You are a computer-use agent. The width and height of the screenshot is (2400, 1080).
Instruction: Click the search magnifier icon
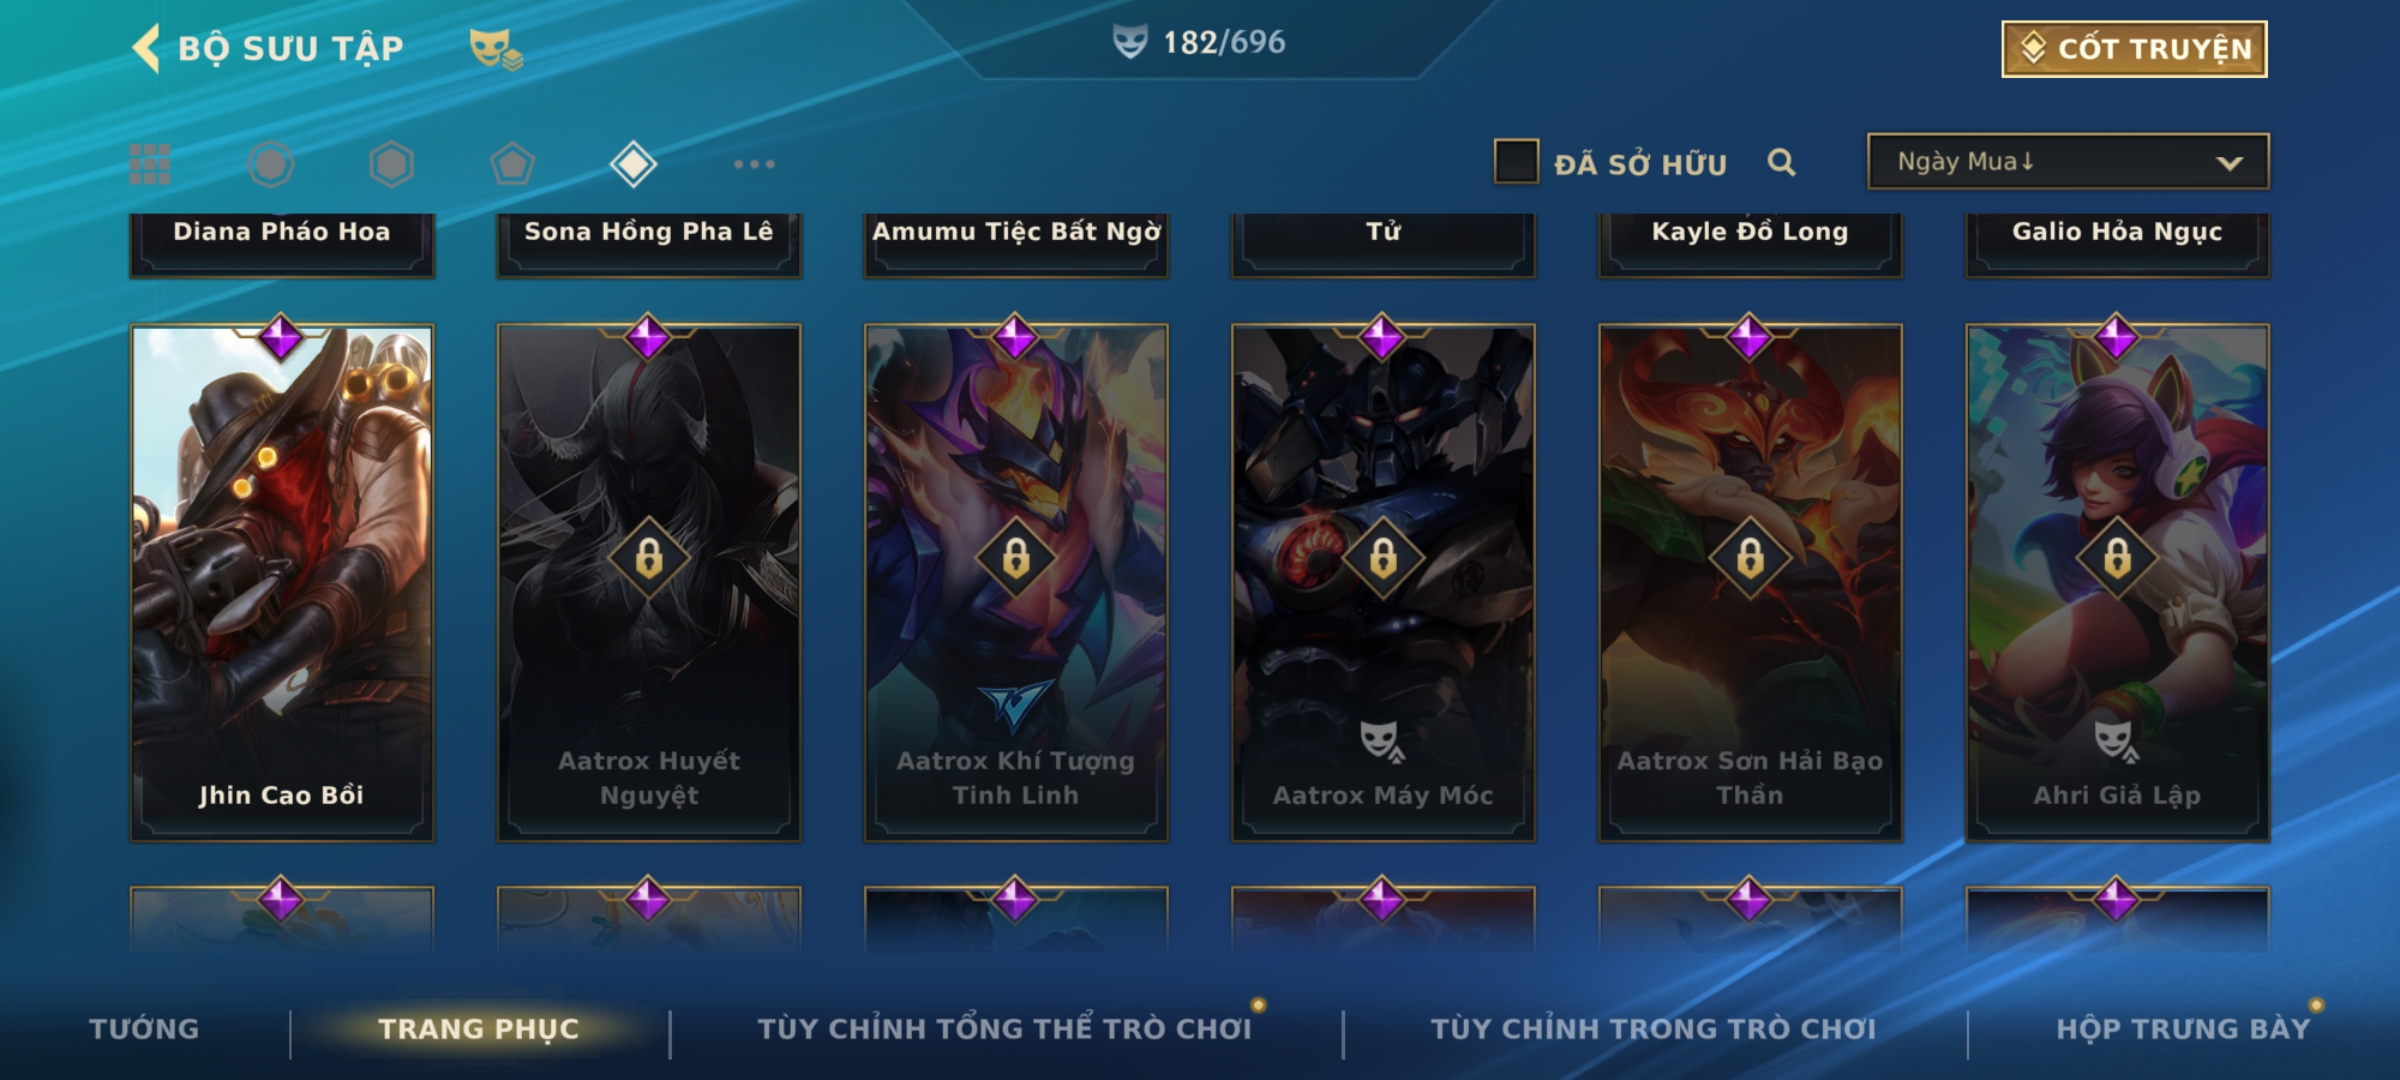click(1781, 162)
